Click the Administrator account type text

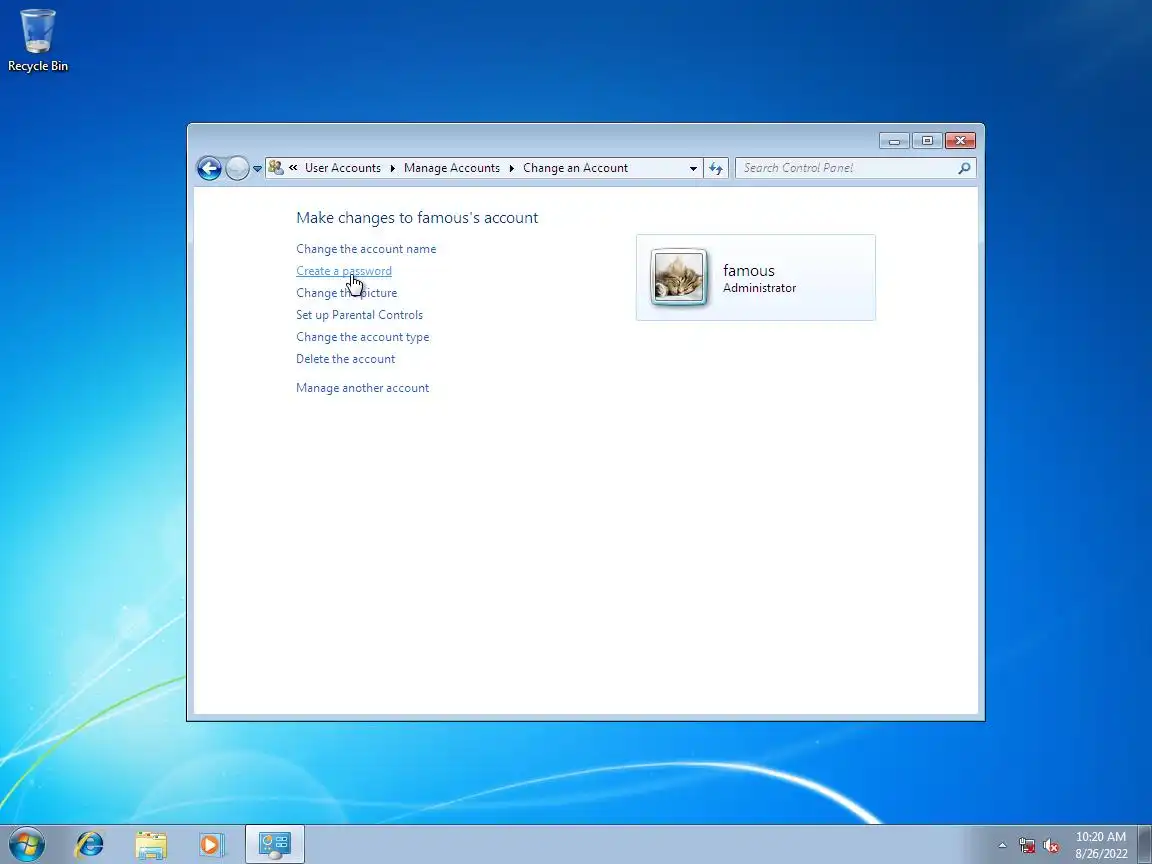tap(759, 288)
